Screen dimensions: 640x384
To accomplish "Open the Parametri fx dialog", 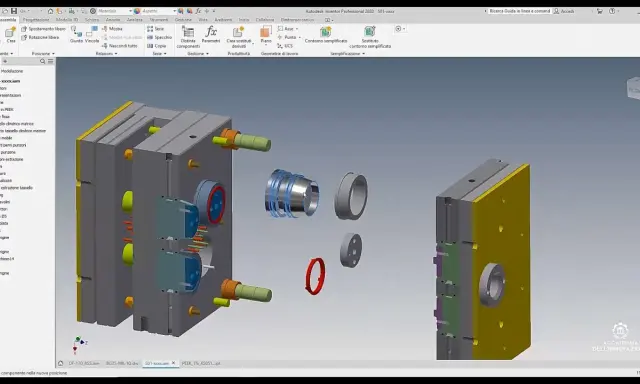I will pos(211,34).
